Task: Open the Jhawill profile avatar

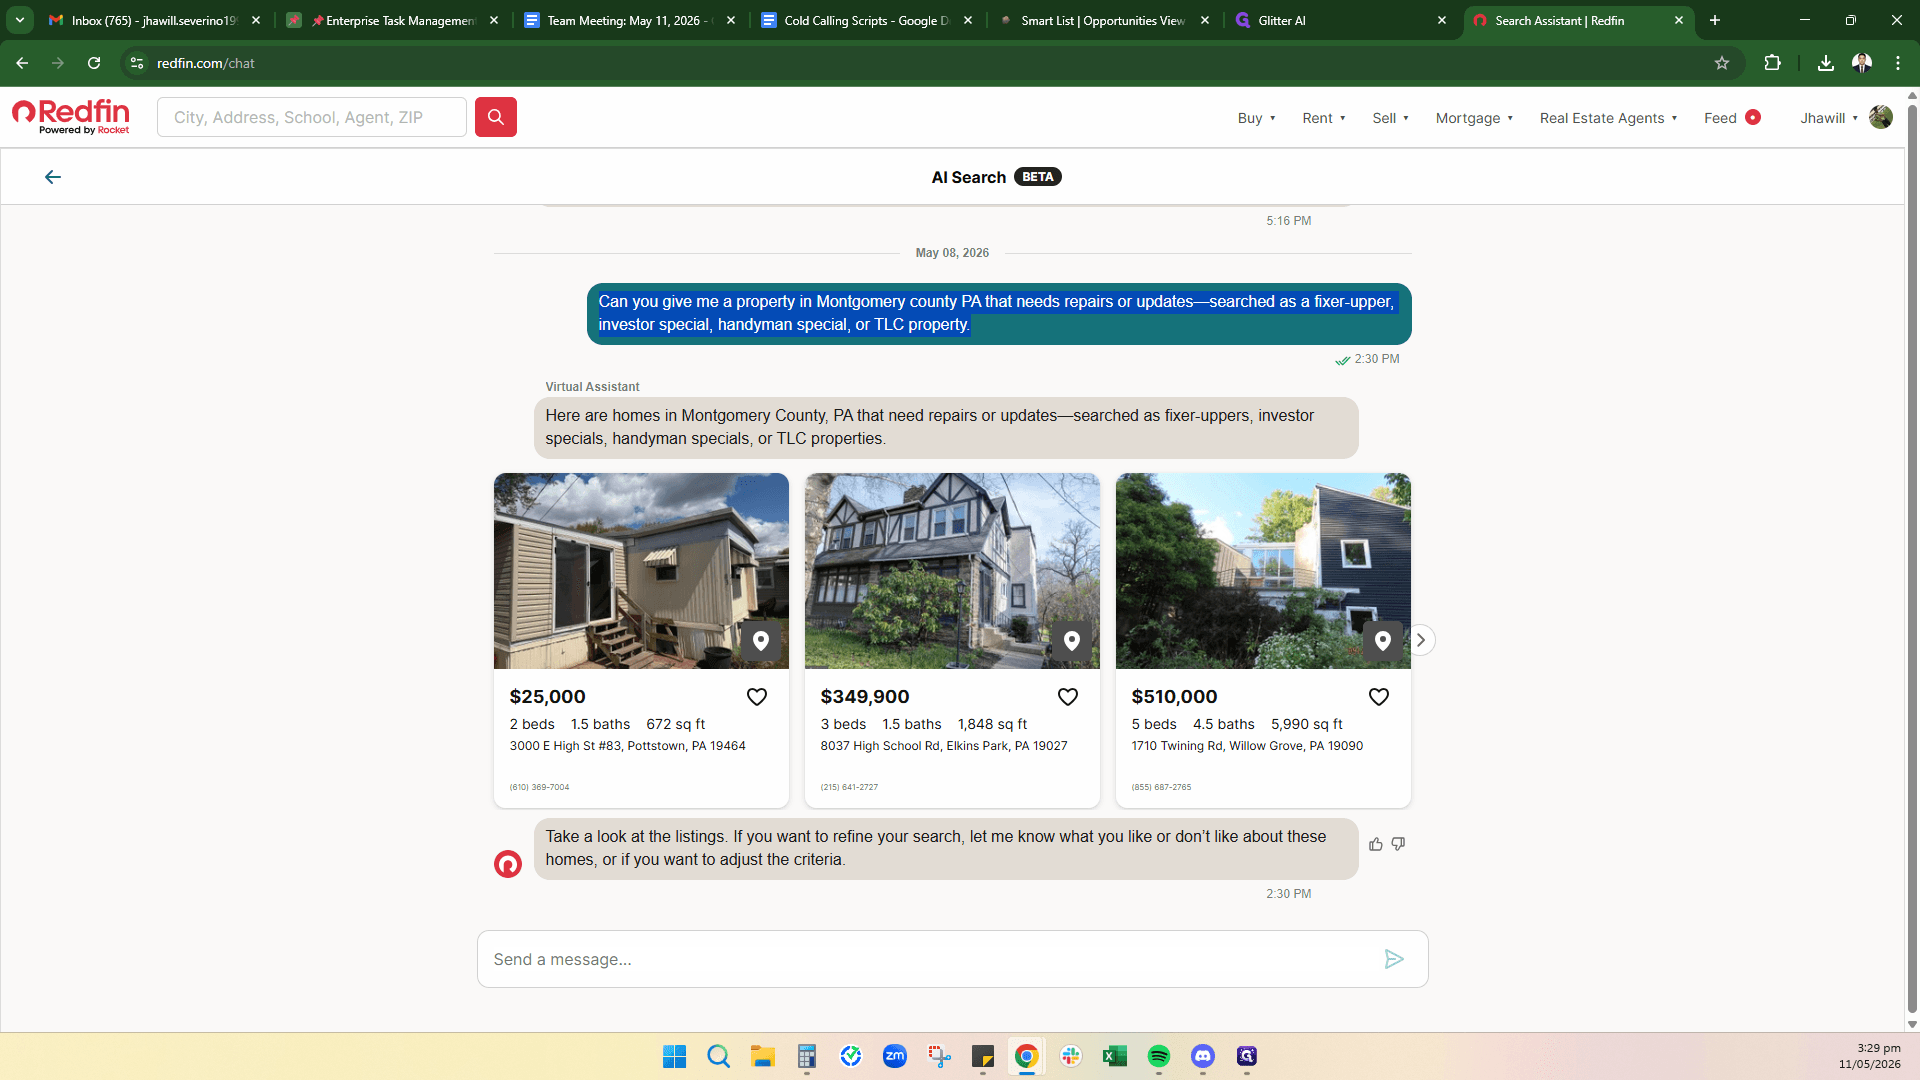Action: tap(1881, 117)
